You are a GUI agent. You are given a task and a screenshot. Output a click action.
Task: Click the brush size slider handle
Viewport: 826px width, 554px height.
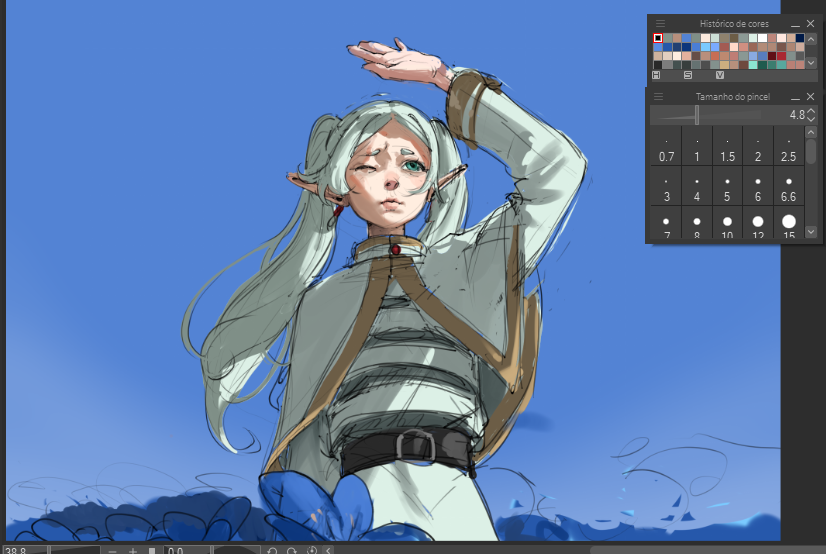(697, 115)
